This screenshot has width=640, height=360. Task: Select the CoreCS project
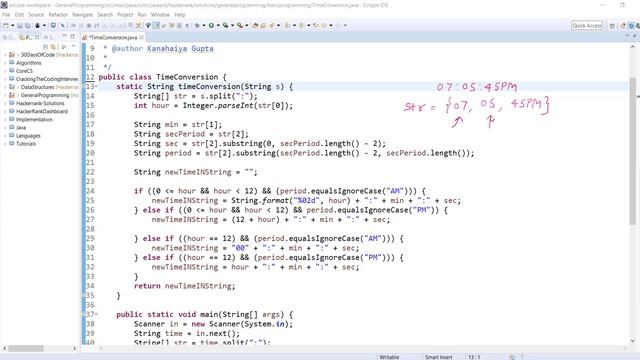tap(24, 71)
